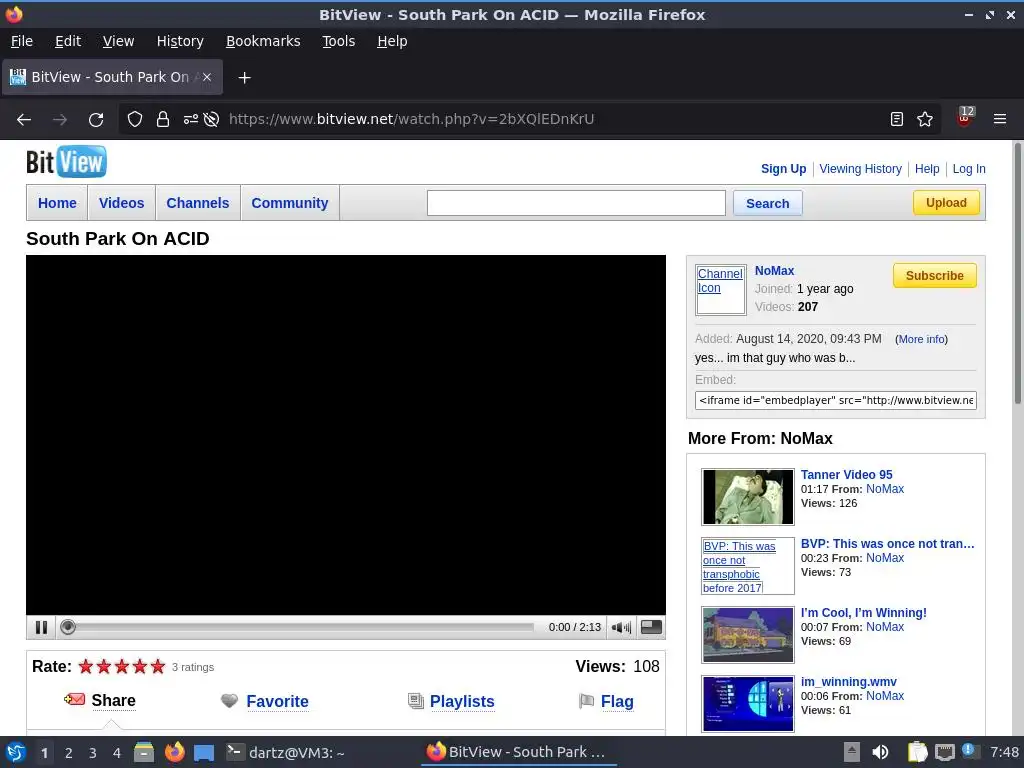
Task: Click the Search button
Action: coord(767,203)
